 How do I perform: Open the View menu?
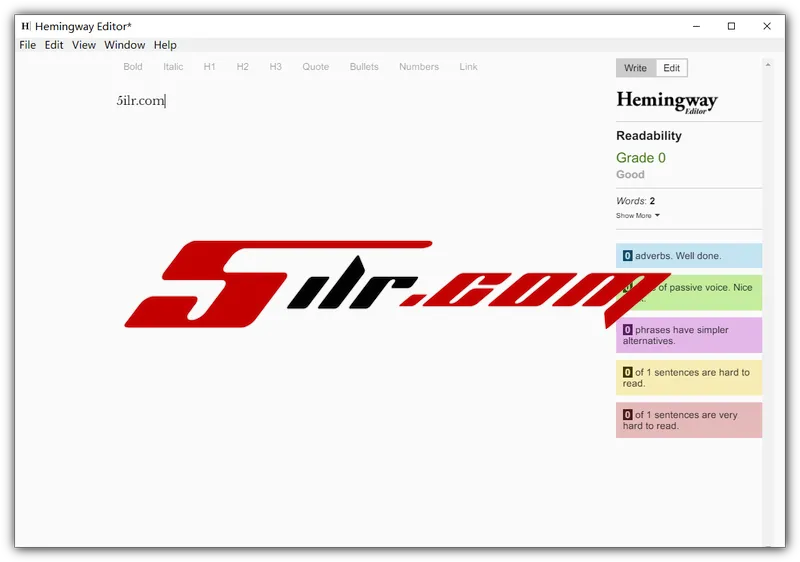[84, 45]
